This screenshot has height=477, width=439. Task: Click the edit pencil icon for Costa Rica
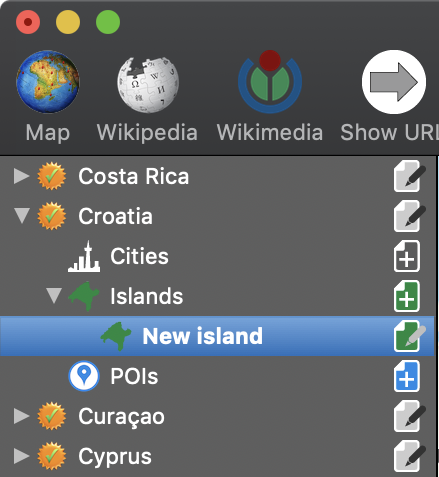[x=410, y=176]
